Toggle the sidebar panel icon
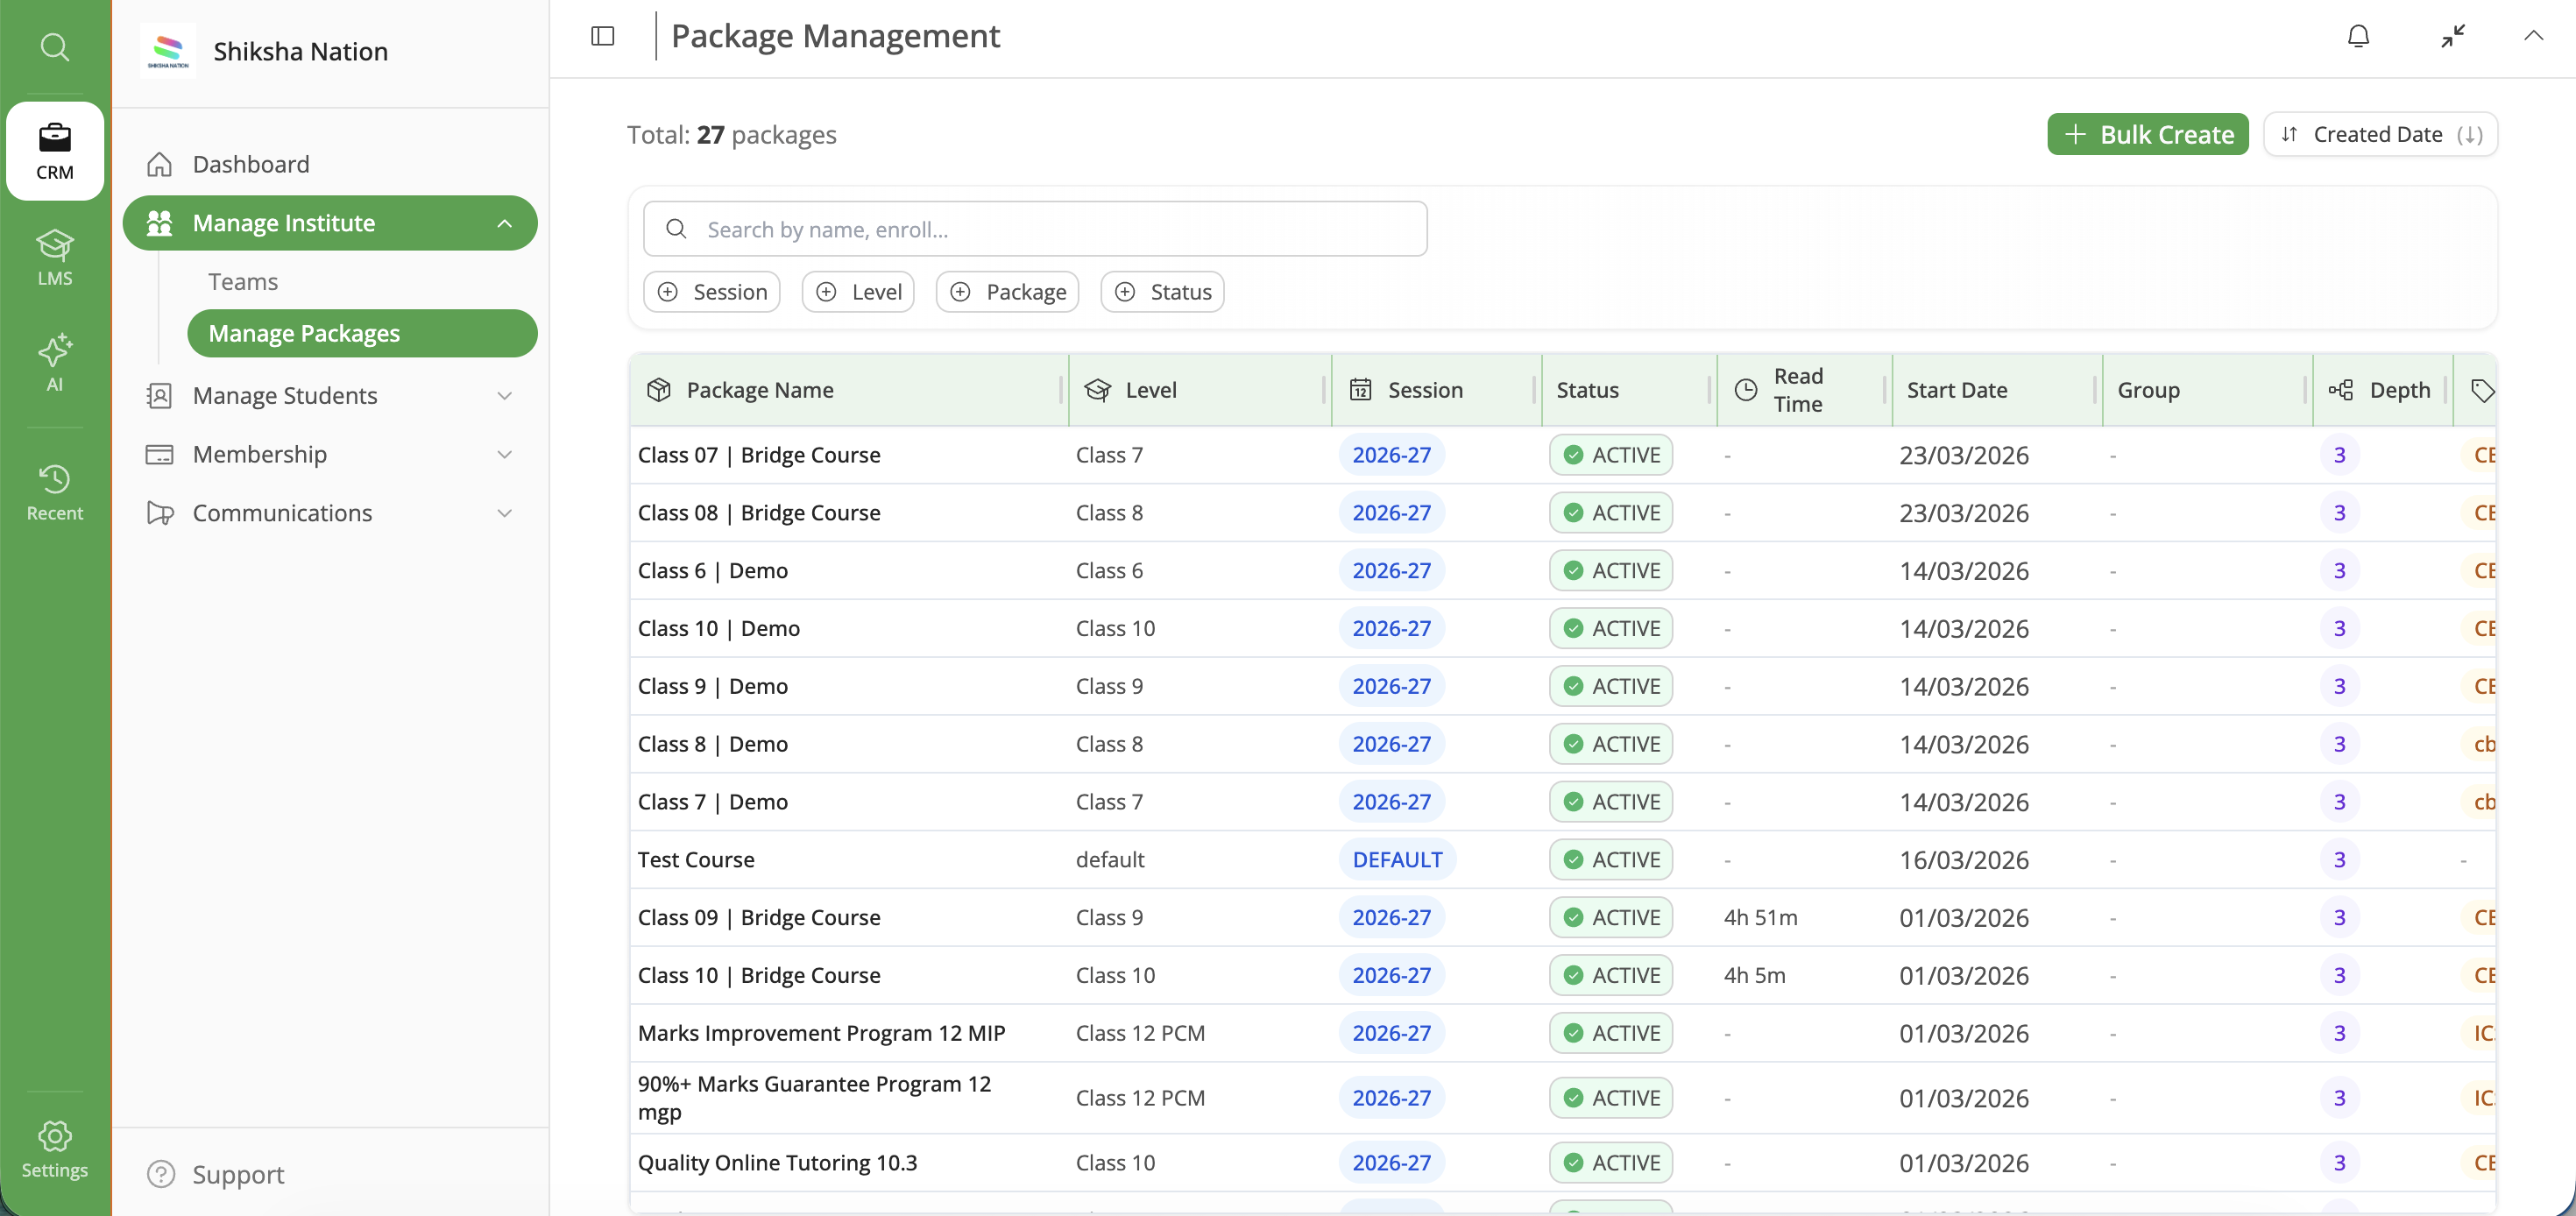The image size is (2576, 1216). pos(602,36)
